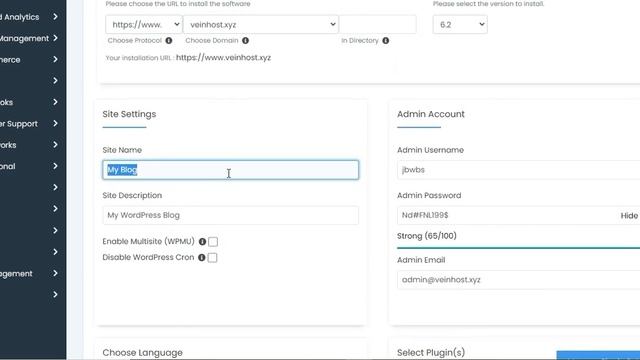Open the https://www. protocol dropdown
The image size is (640, 360).
coord(144,24)
